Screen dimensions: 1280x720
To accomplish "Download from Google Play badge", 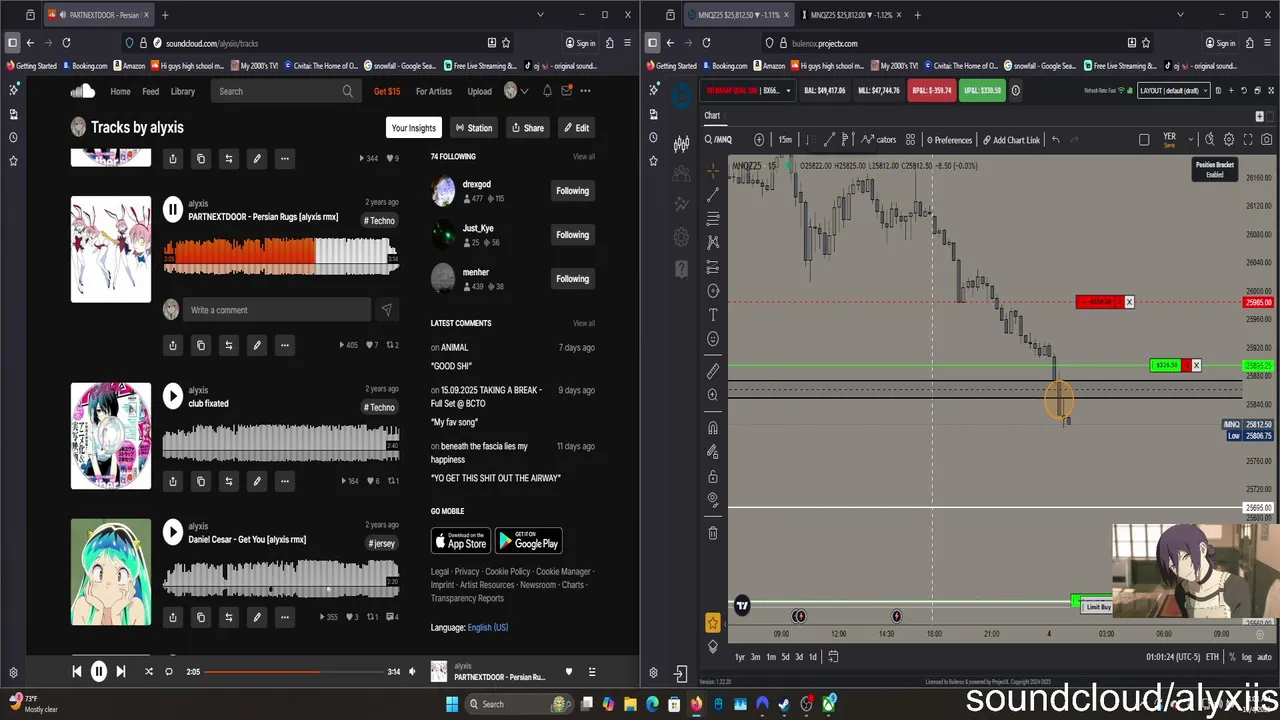I will [x=529, y=541].
